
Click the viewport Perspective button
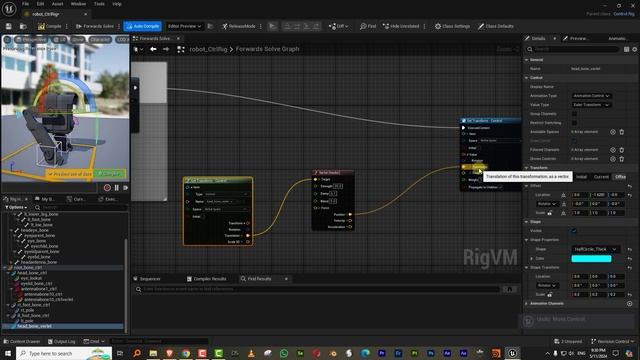31,40
